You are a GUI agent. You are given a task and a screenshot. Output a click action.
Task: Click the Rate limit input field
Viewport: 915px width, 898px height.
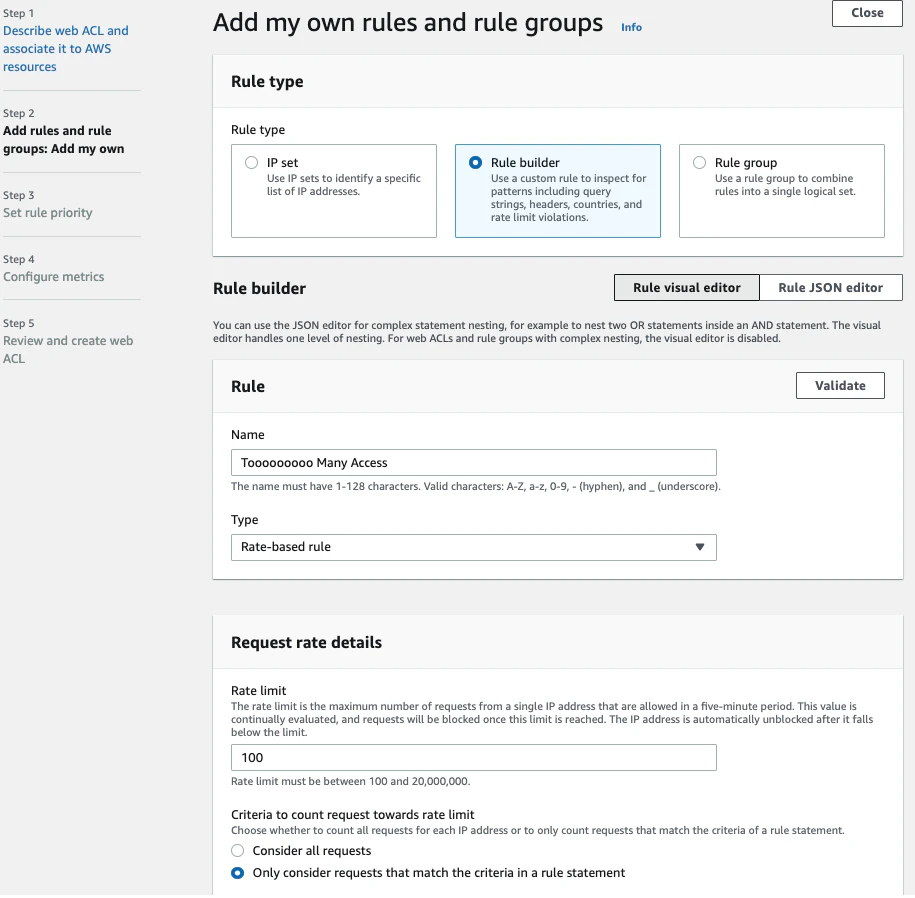coord(473,757)
